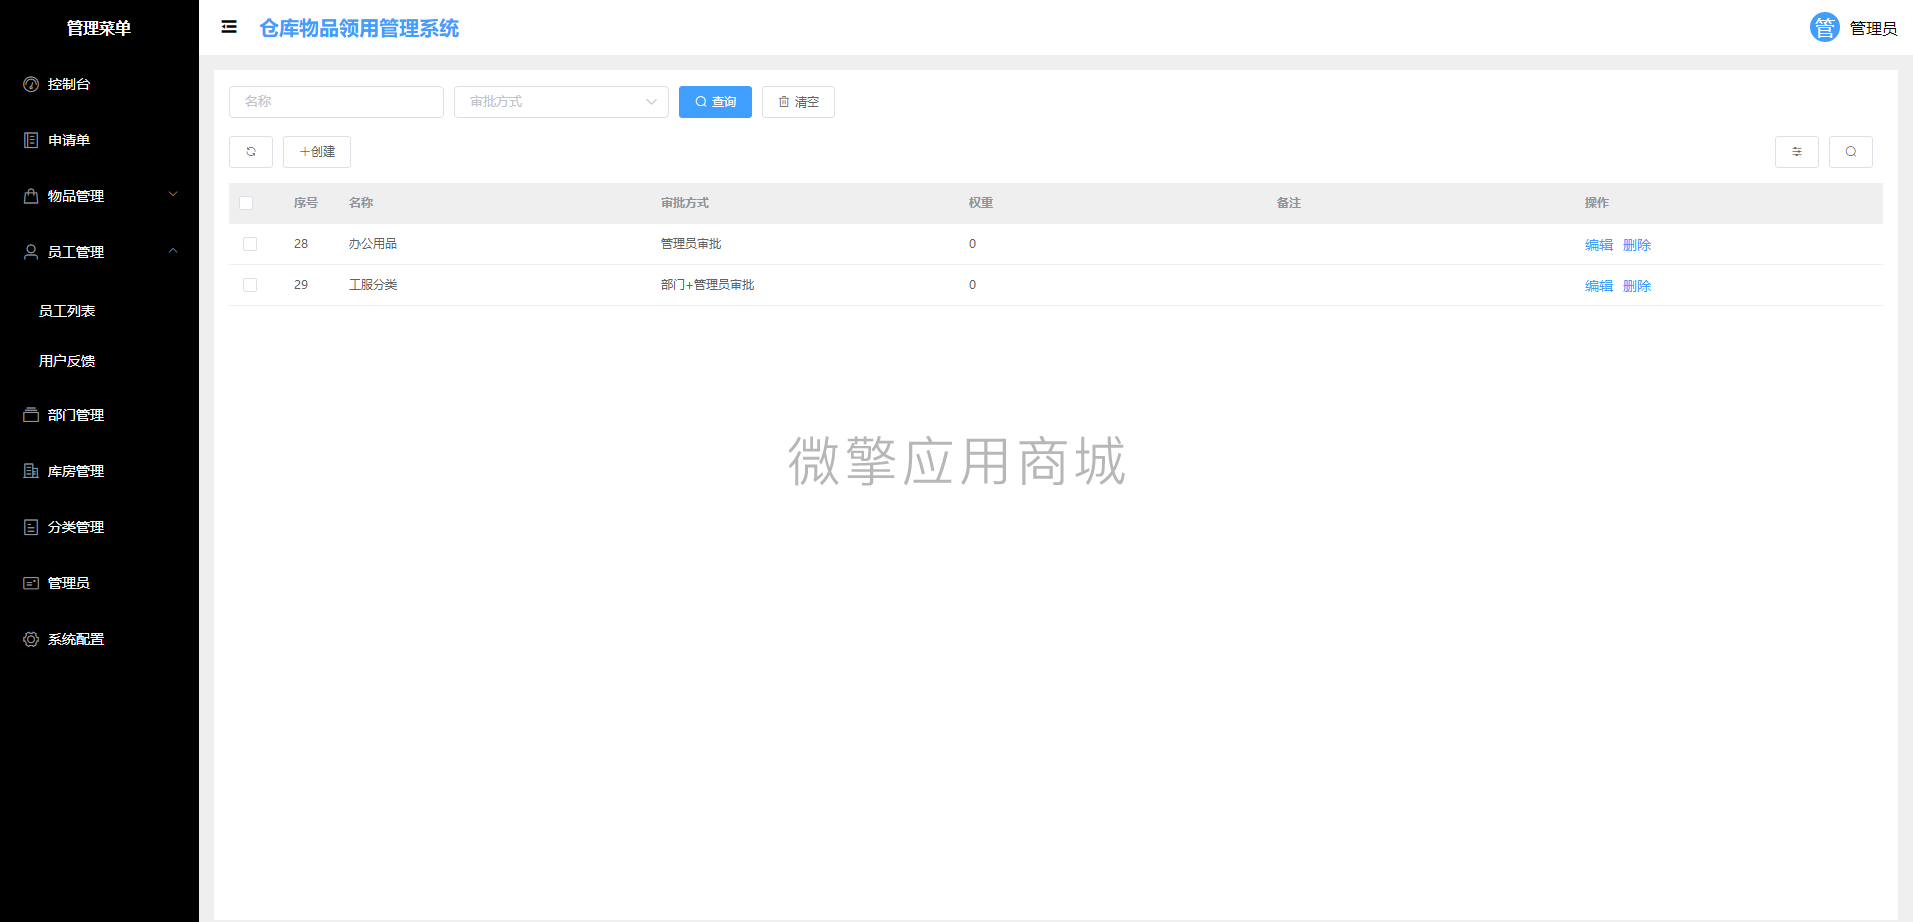Open 申请单 menu item

(x=99, y=140)
